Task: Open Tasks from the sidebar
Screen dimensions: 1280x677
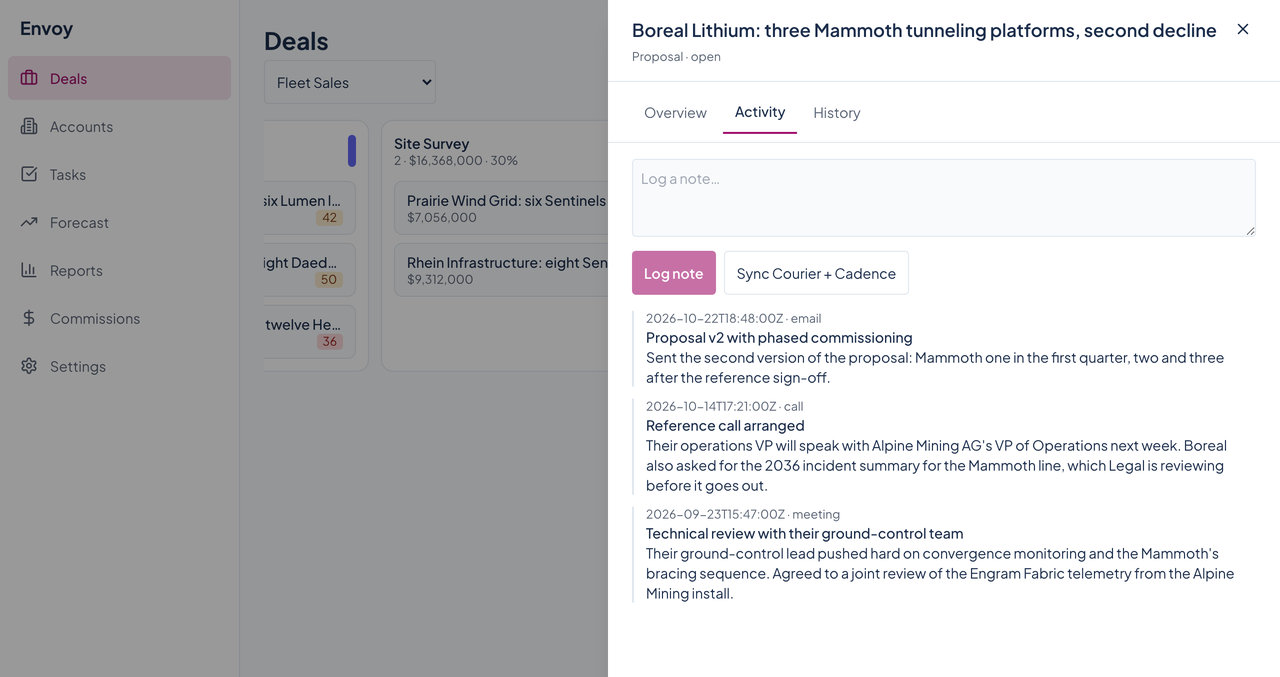Action: tap(119, 174)
